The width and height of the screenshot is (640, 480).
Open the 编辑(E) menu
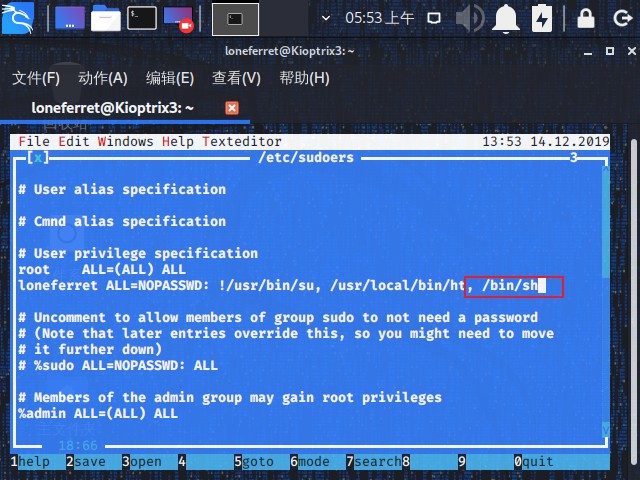point(170,78)
